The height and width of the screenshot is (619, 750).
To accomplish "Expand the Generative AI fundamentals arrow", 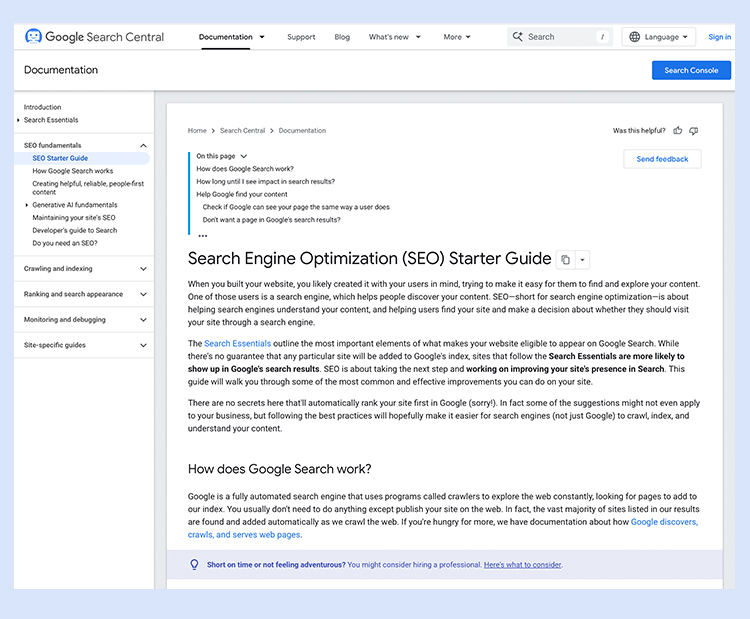I will [x=27, y=205].
